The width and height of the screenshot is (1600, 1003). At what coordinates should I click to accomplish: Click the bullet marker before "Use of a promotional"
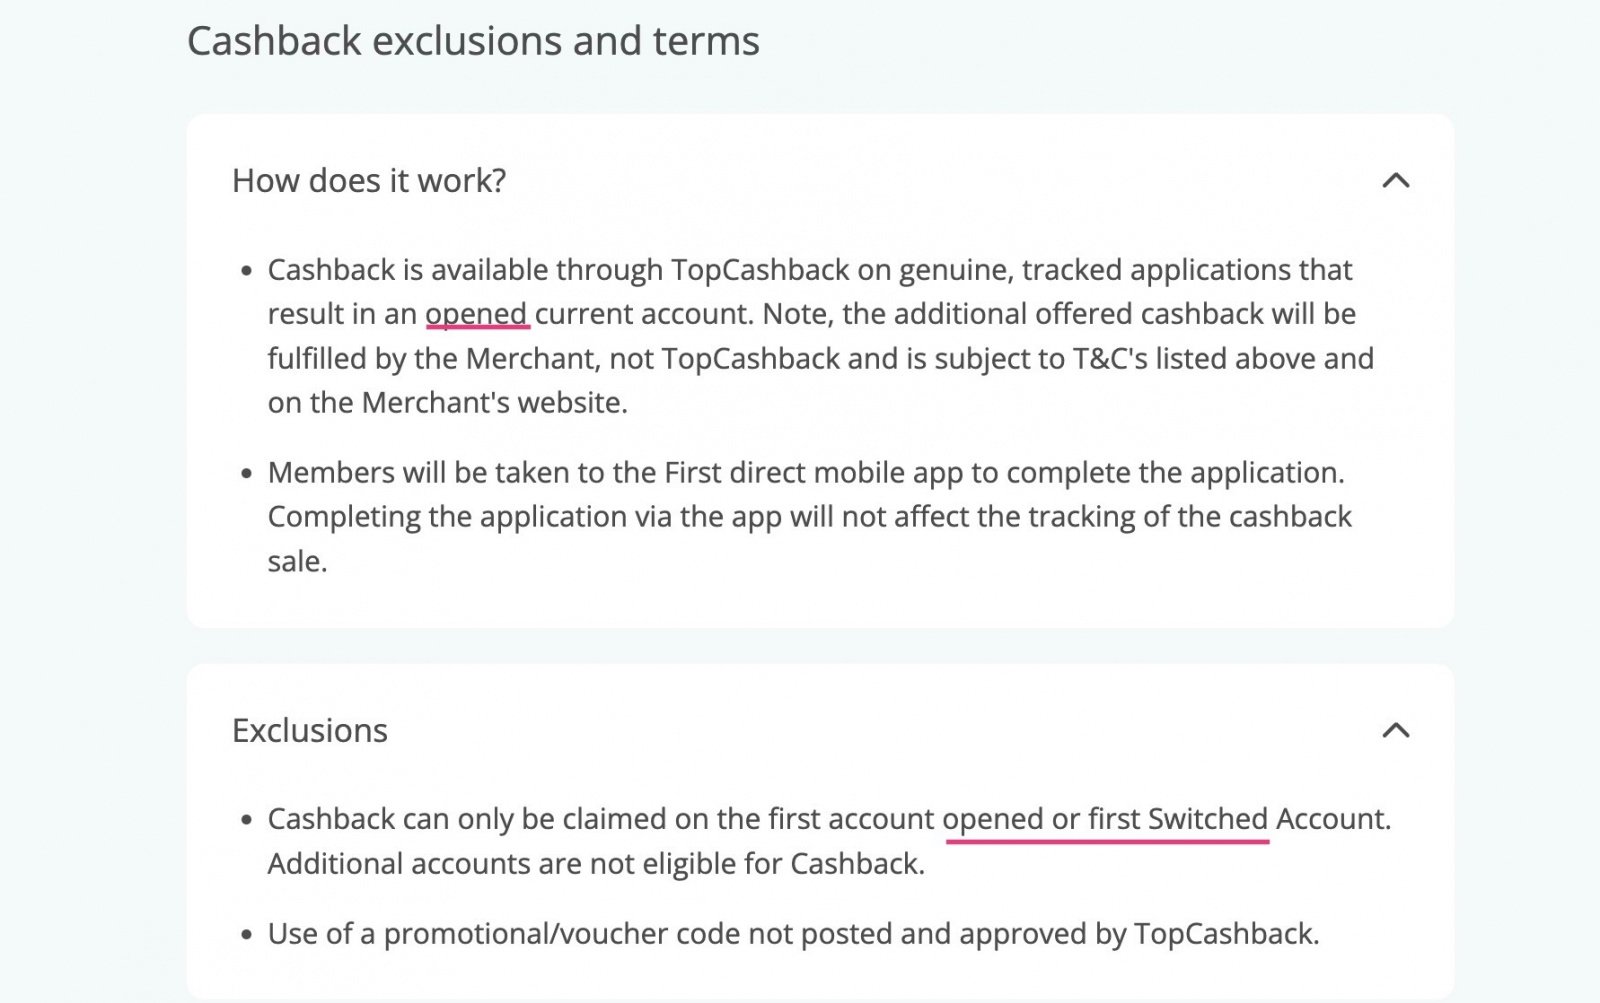247,935
